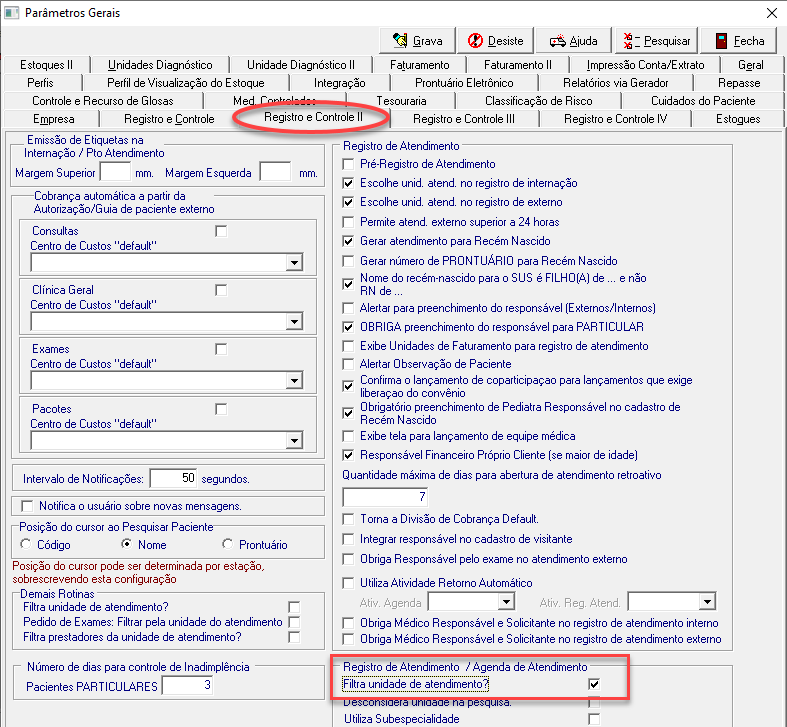Uncheck Filtra unidade de atendimento in Agenda section
The image size is (787, 727).
(594, 684)
